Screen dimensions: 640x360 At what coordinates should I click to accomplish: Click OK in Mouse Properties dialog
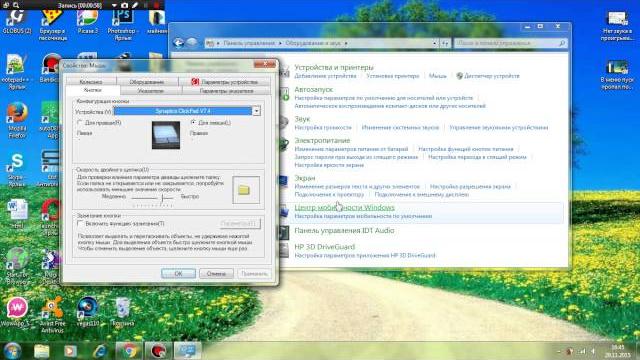pos(178,273)
